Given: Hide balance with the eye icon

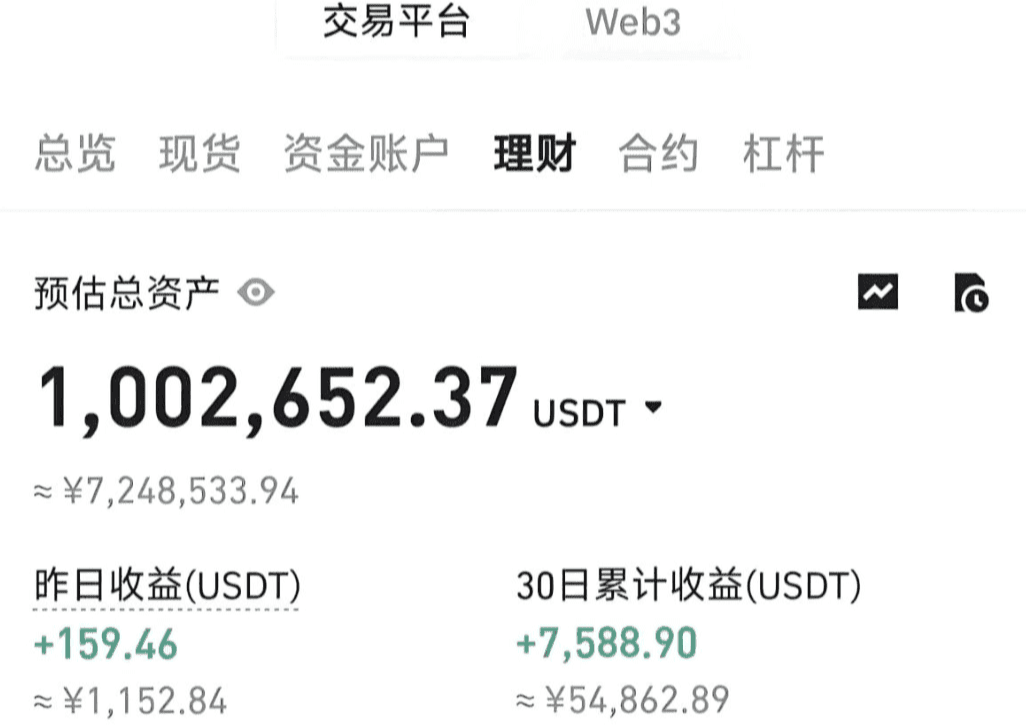Looking at the screenshot, I should (x=256, y=292).
